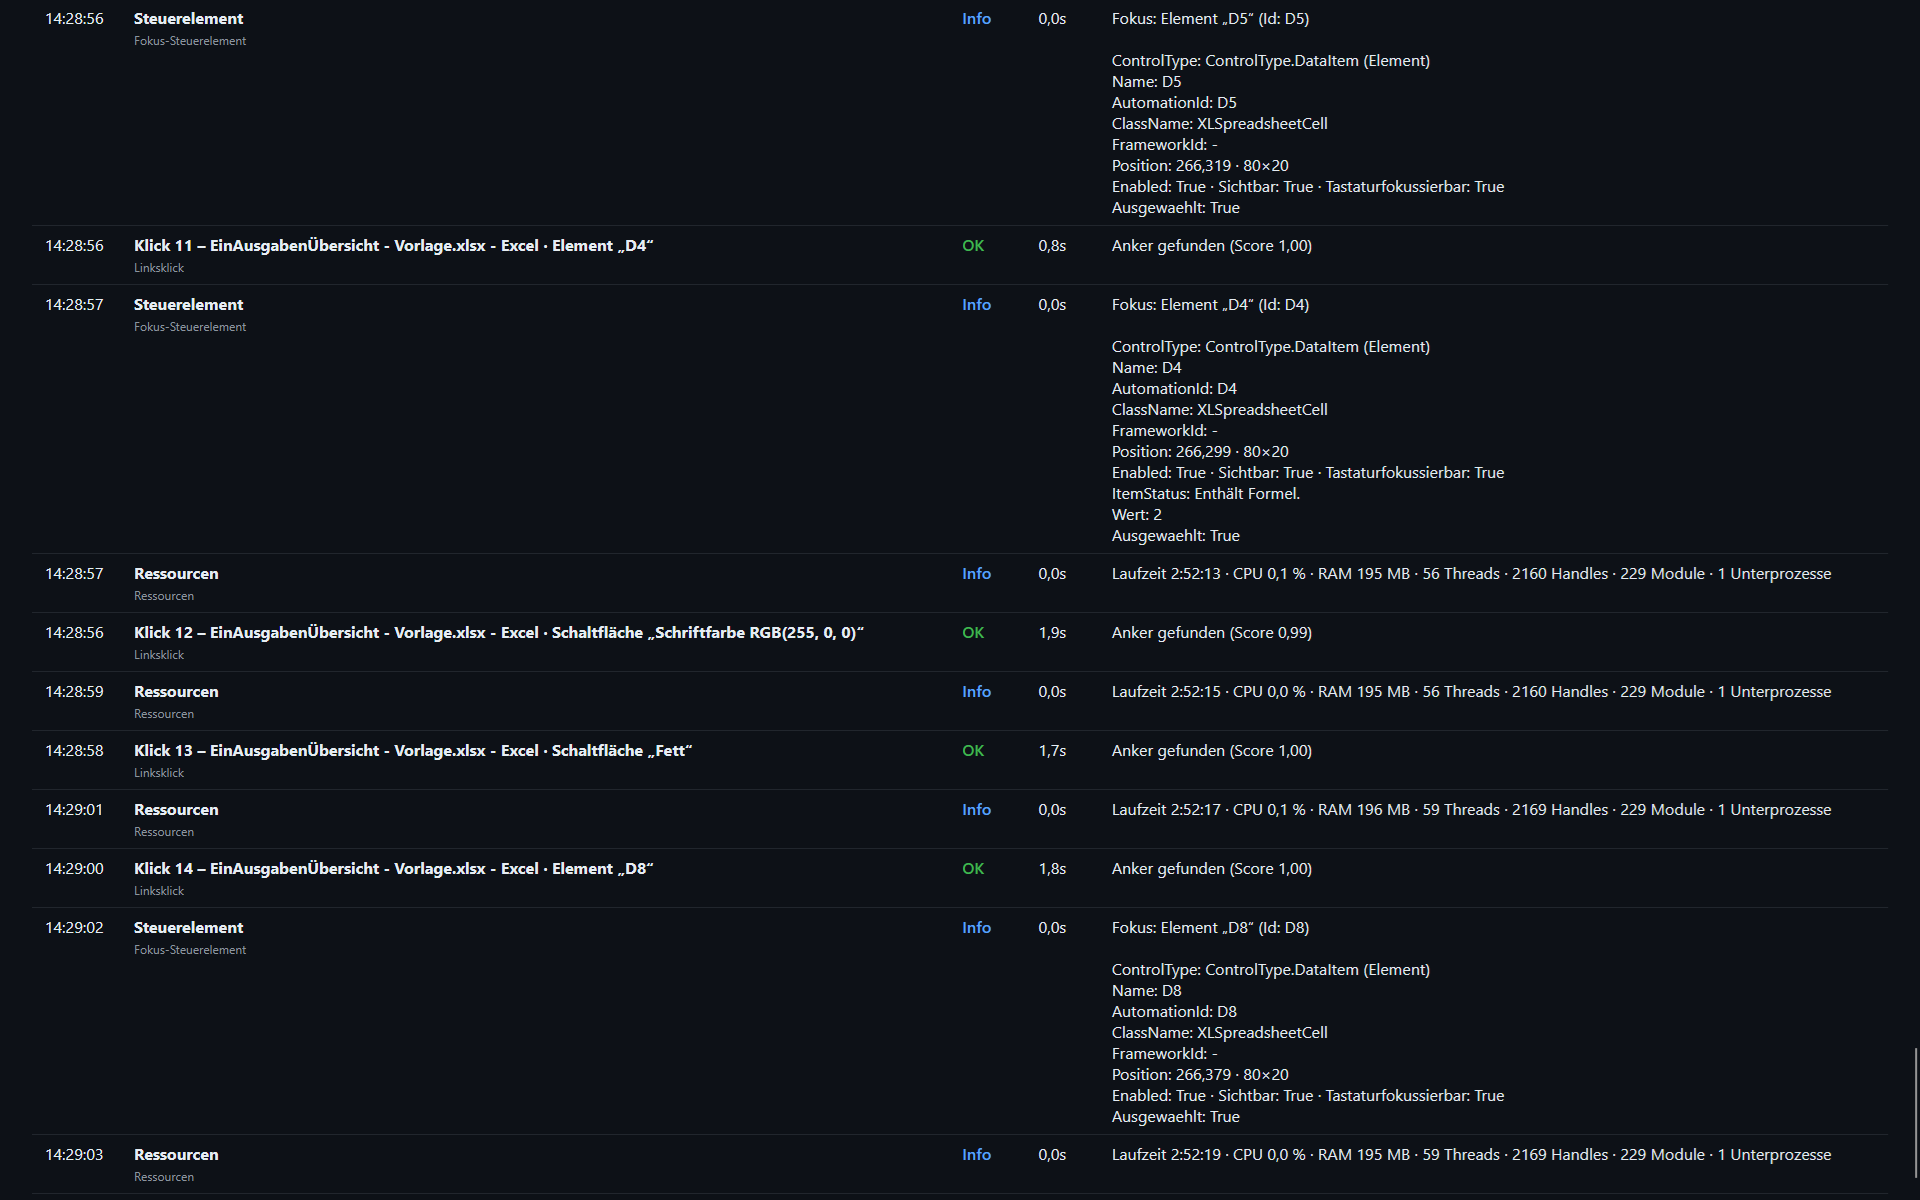Click OK status of Klick 11 row
Viewport: 1920px width, 1200px height.
pos(973,246)
